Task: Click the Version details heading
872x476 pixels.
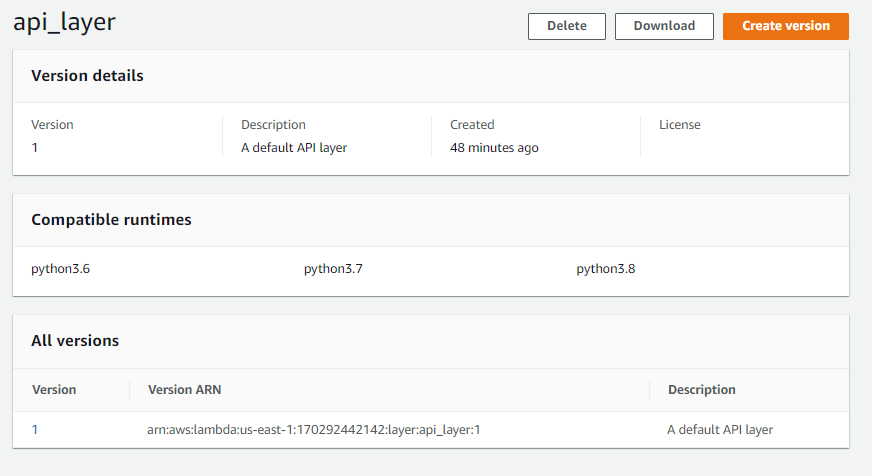Action: click(87, 76)
